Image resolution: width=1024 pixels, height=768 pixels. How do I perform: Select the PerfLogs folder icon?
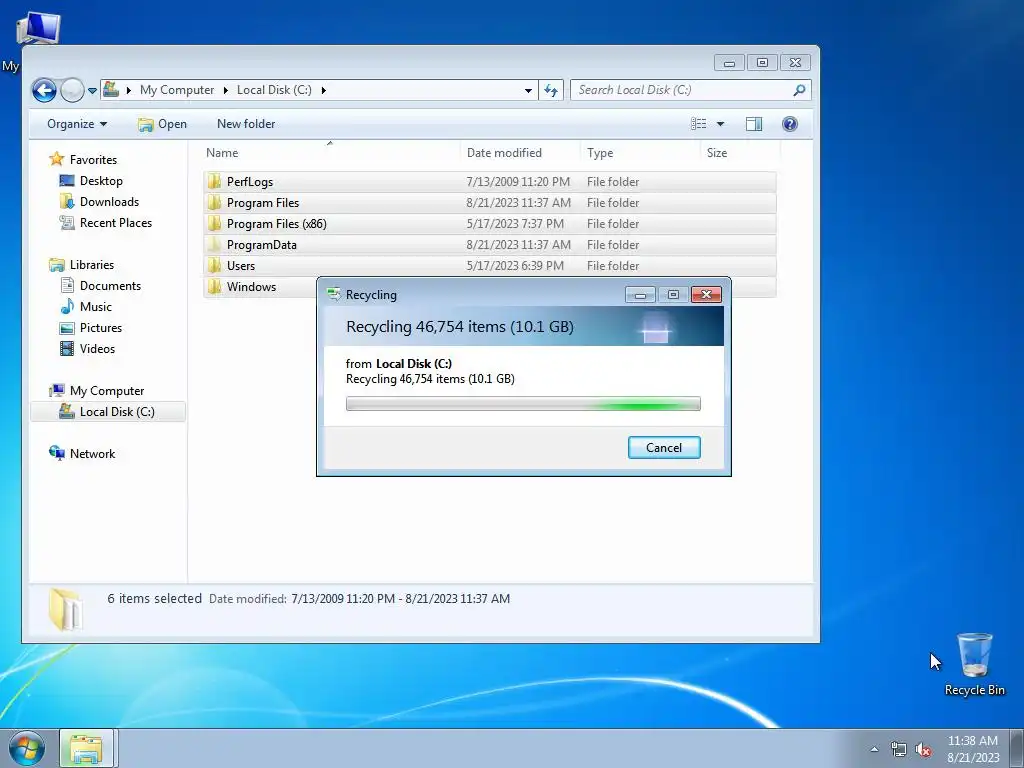214,182
